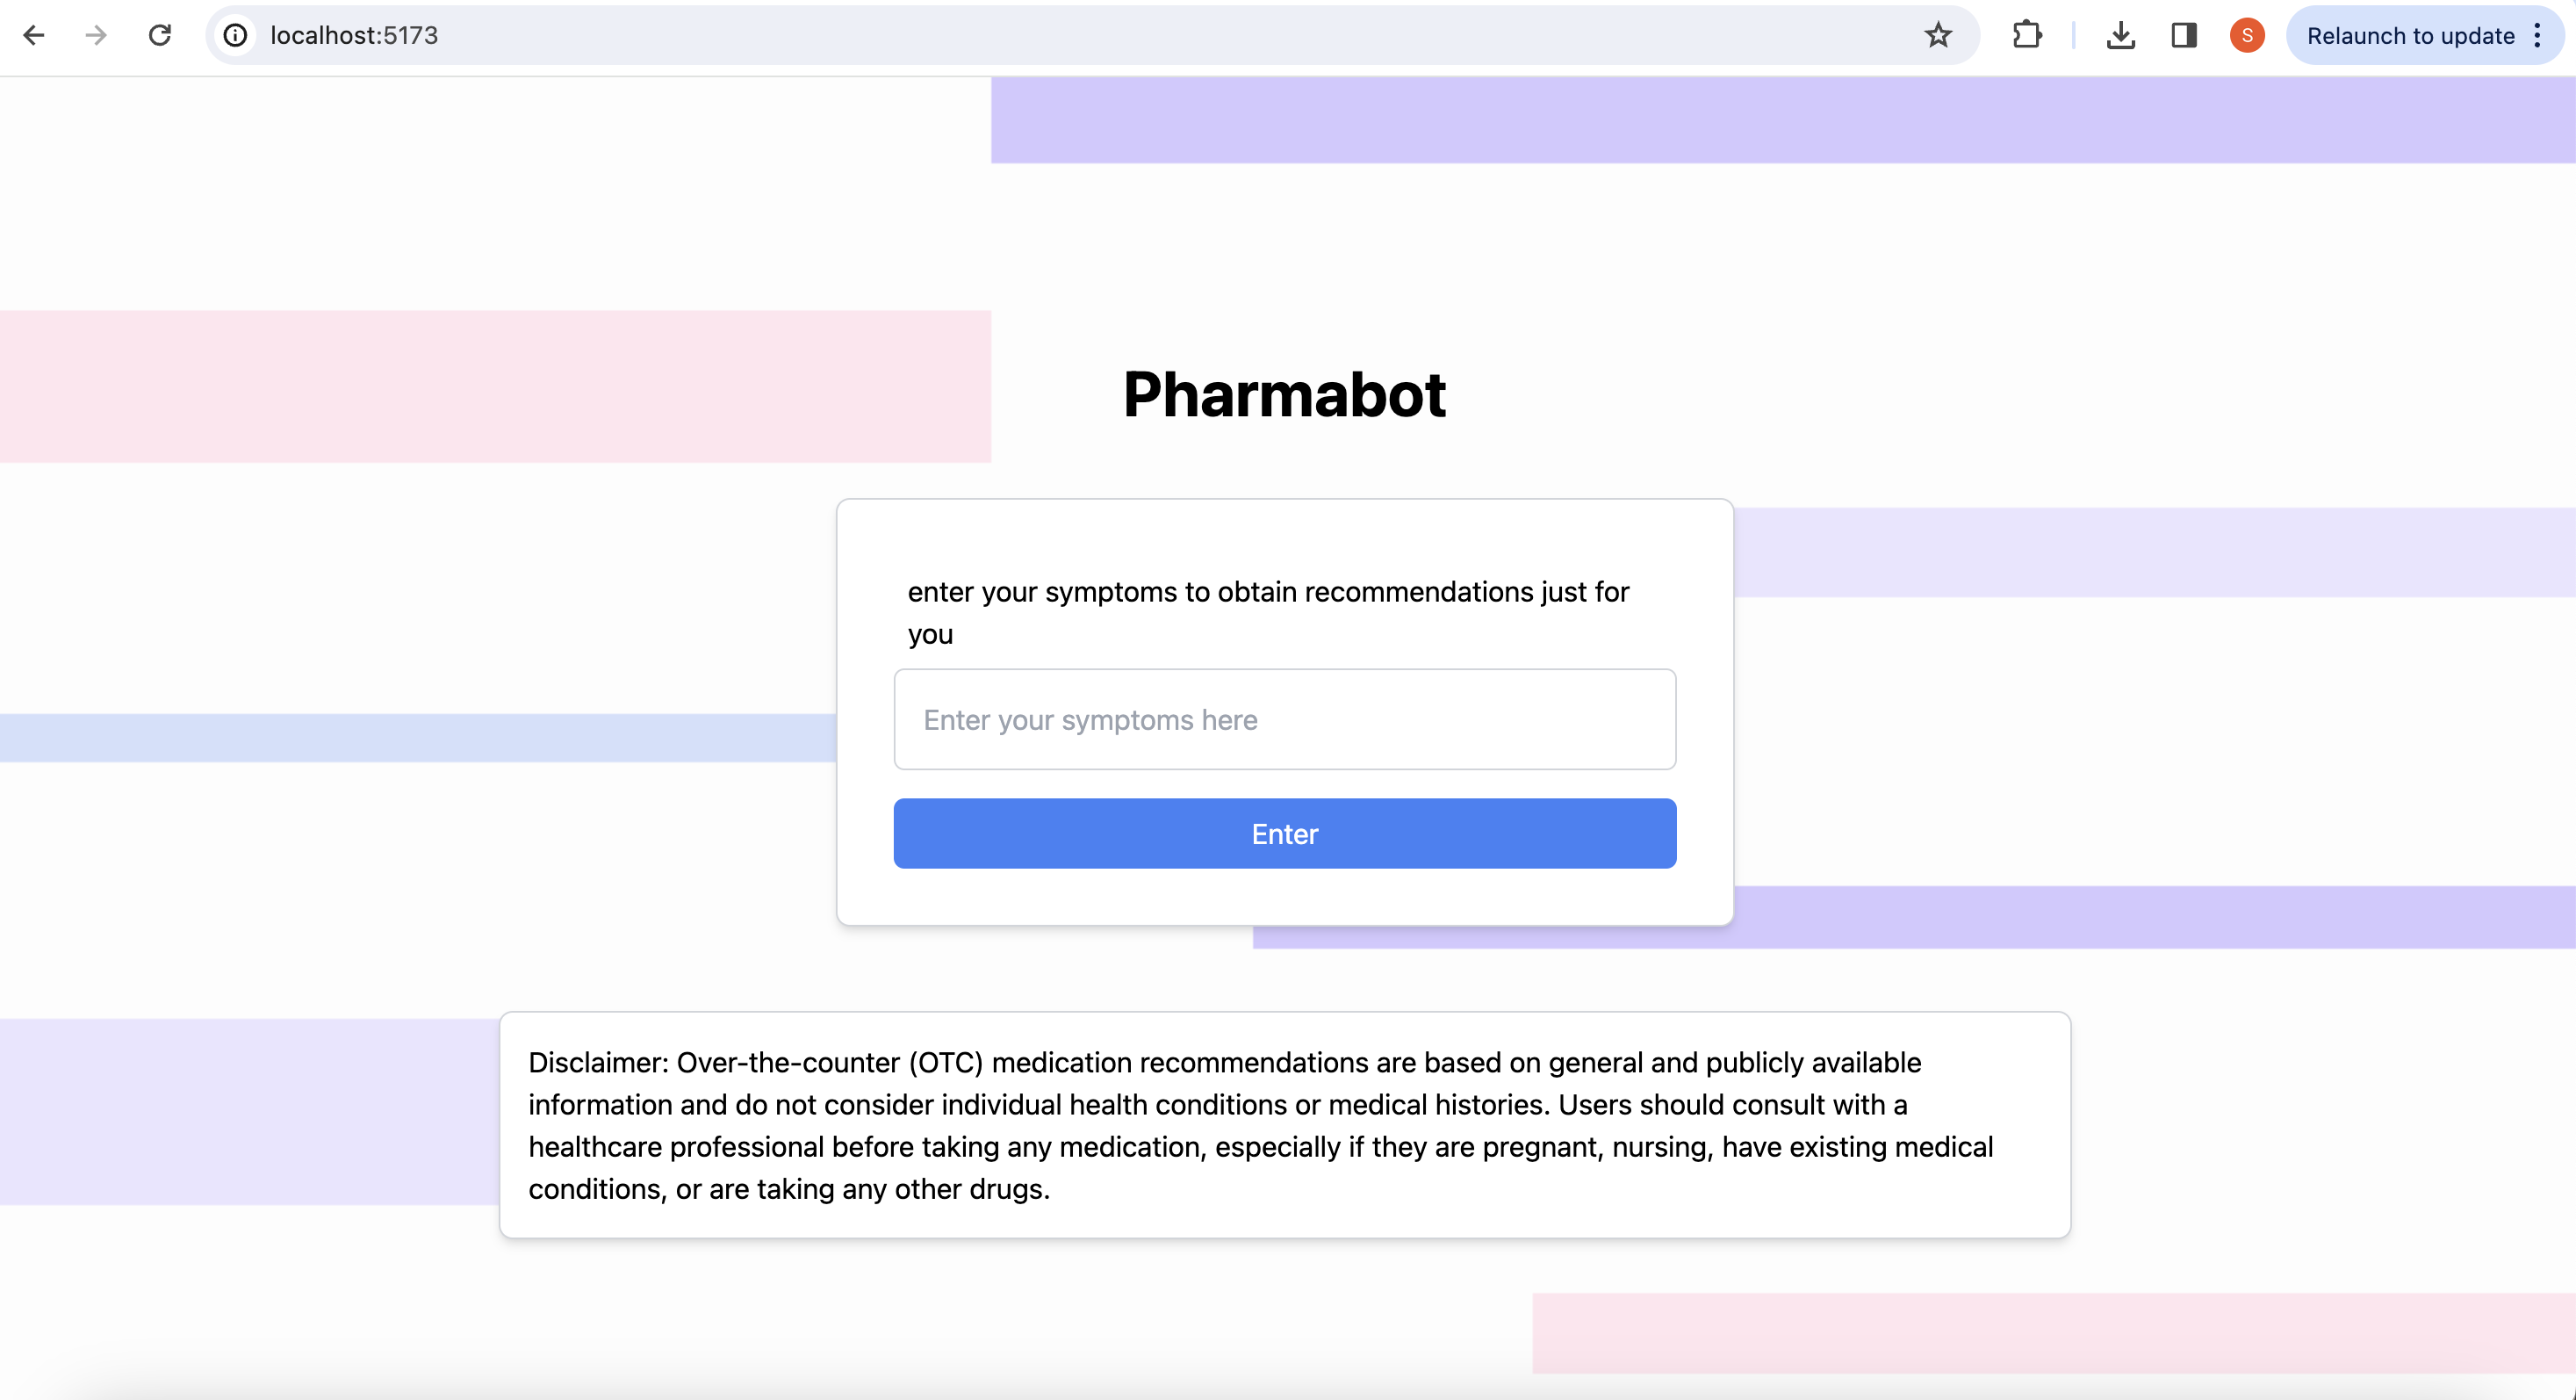Viewport: 2576px width, 1400px height.
Task: Bookmark the page with the star icon
Action: pyautogui.click(x=1939, y=35)
